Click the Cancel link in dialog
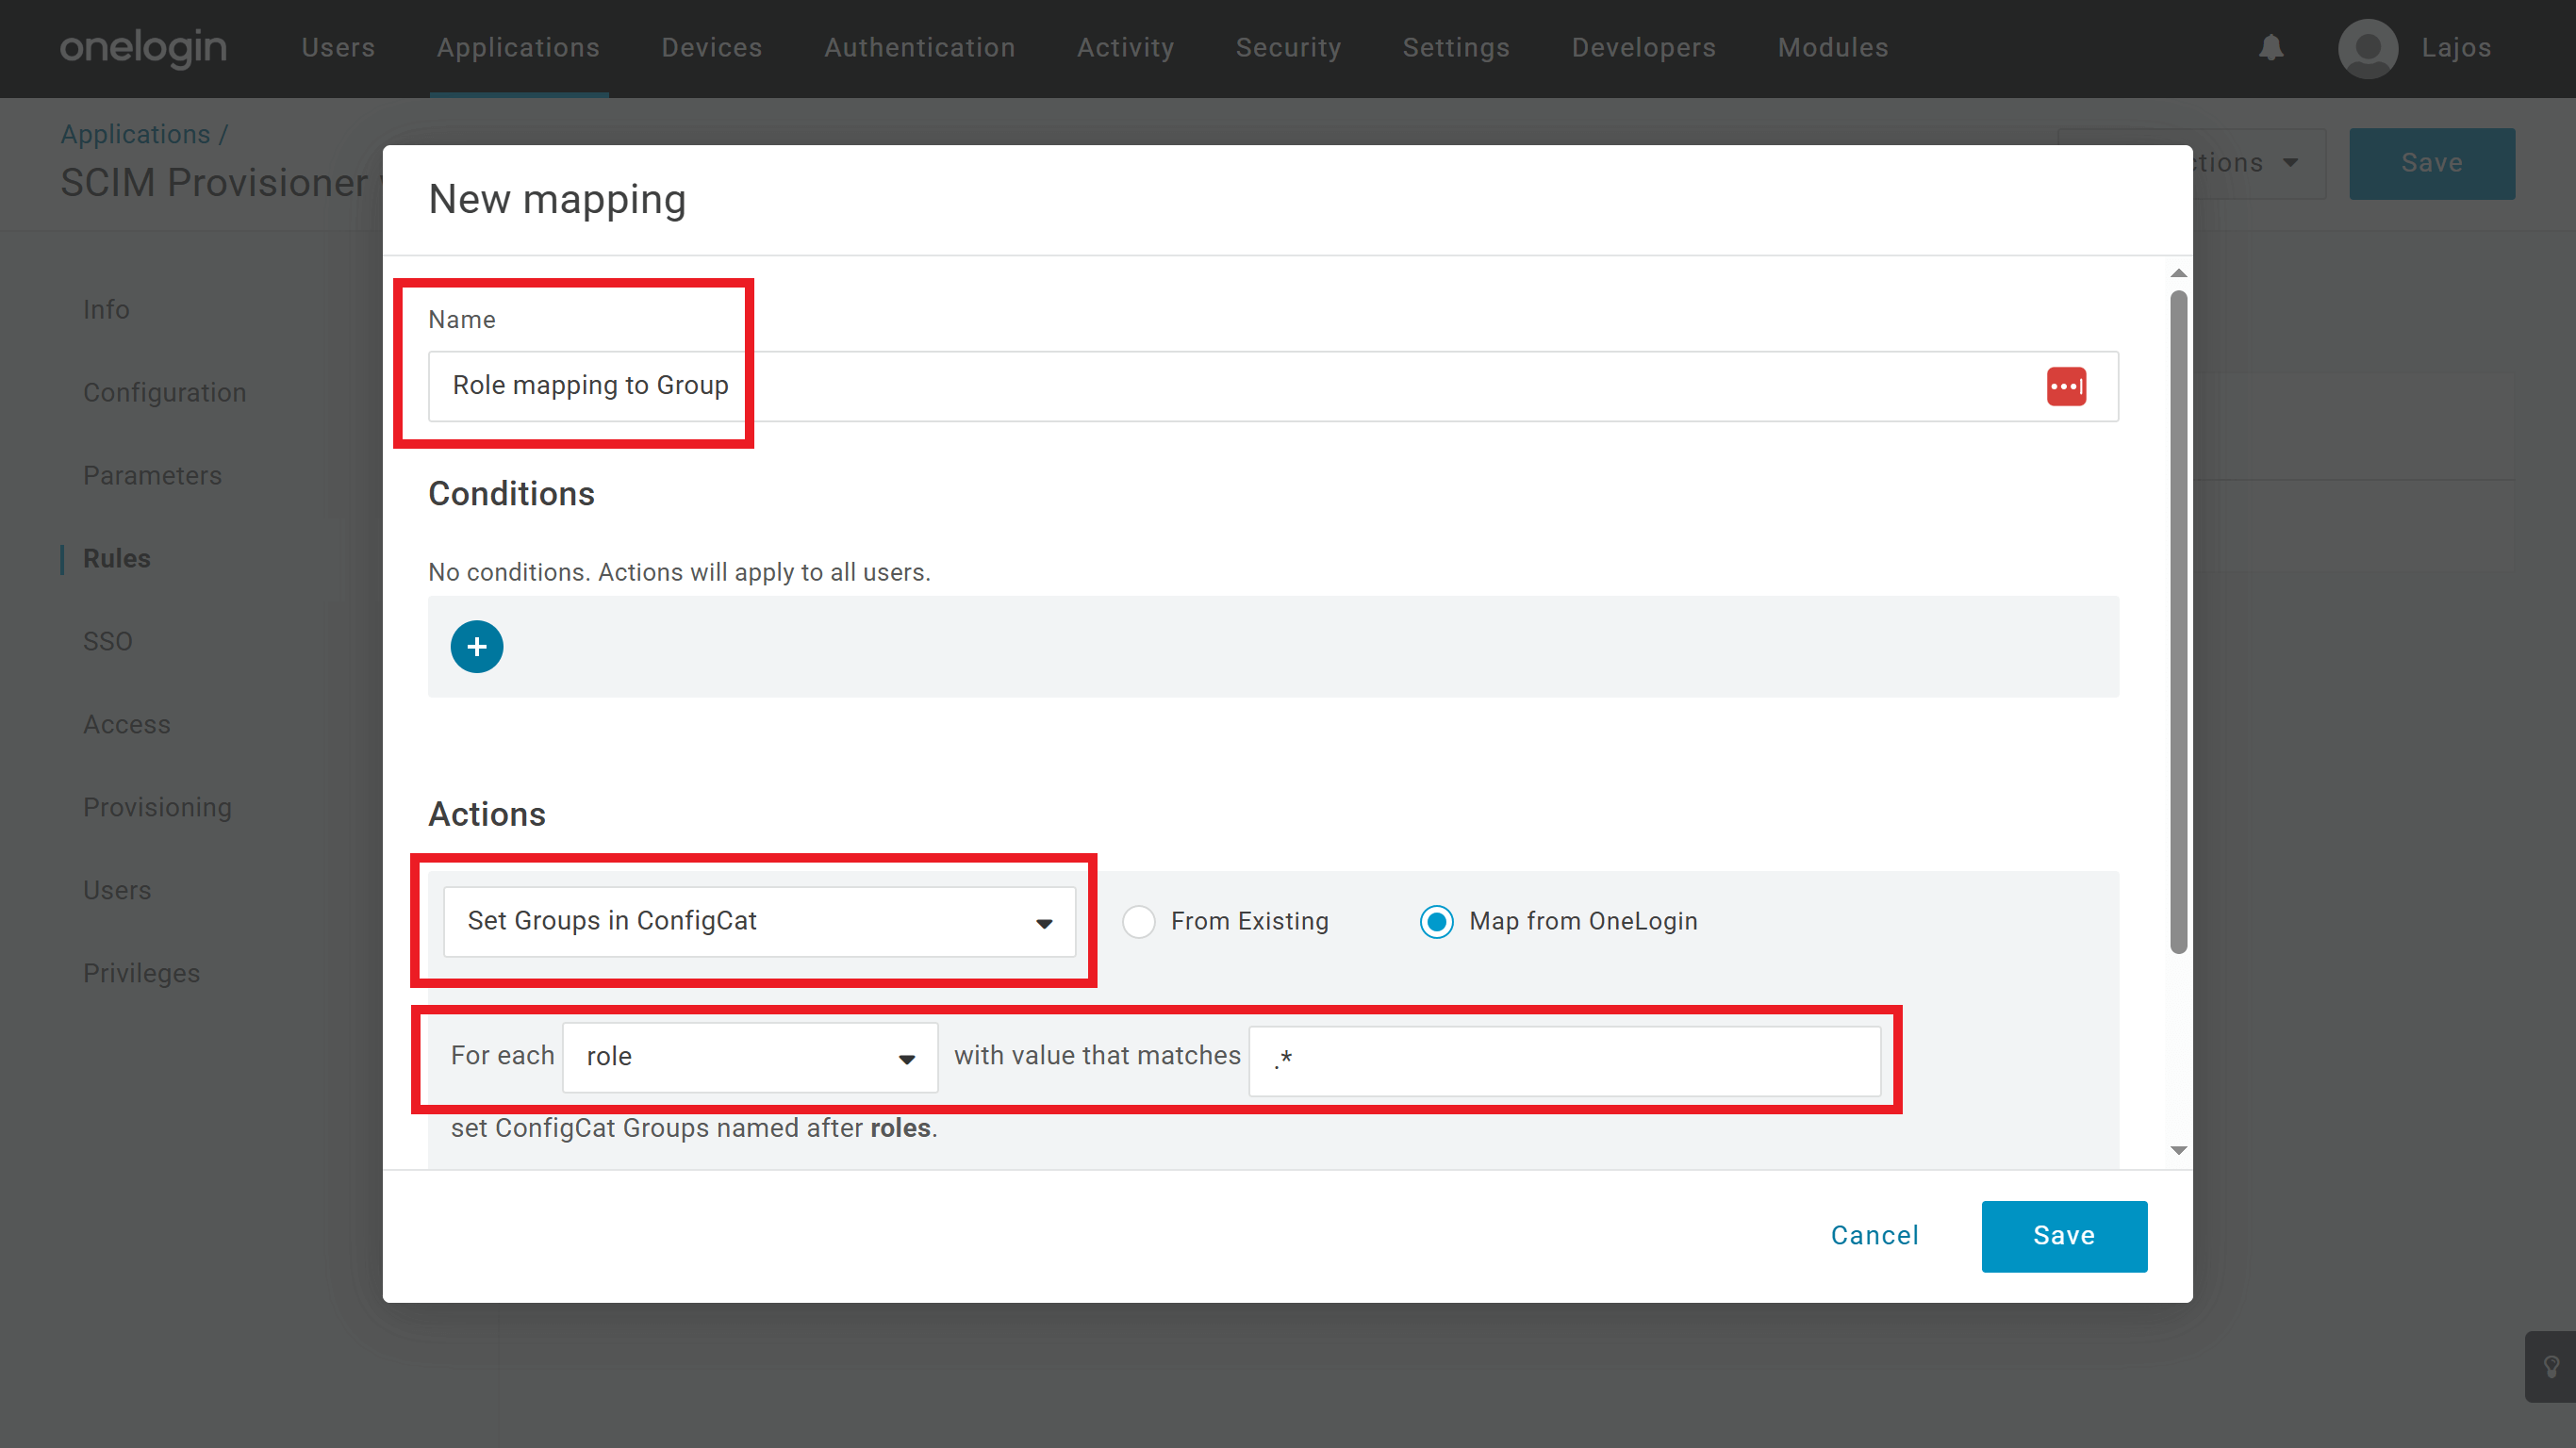Screen dimensions: 2576x1448 click(1874, 1235)
